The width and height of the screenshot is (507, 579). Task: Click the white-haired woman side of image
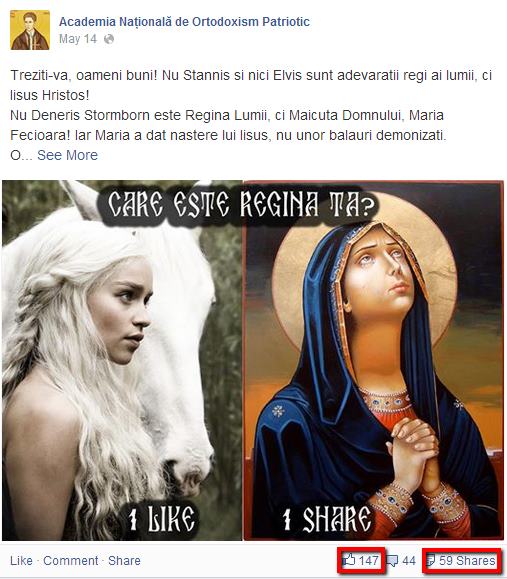click(122, 360)
